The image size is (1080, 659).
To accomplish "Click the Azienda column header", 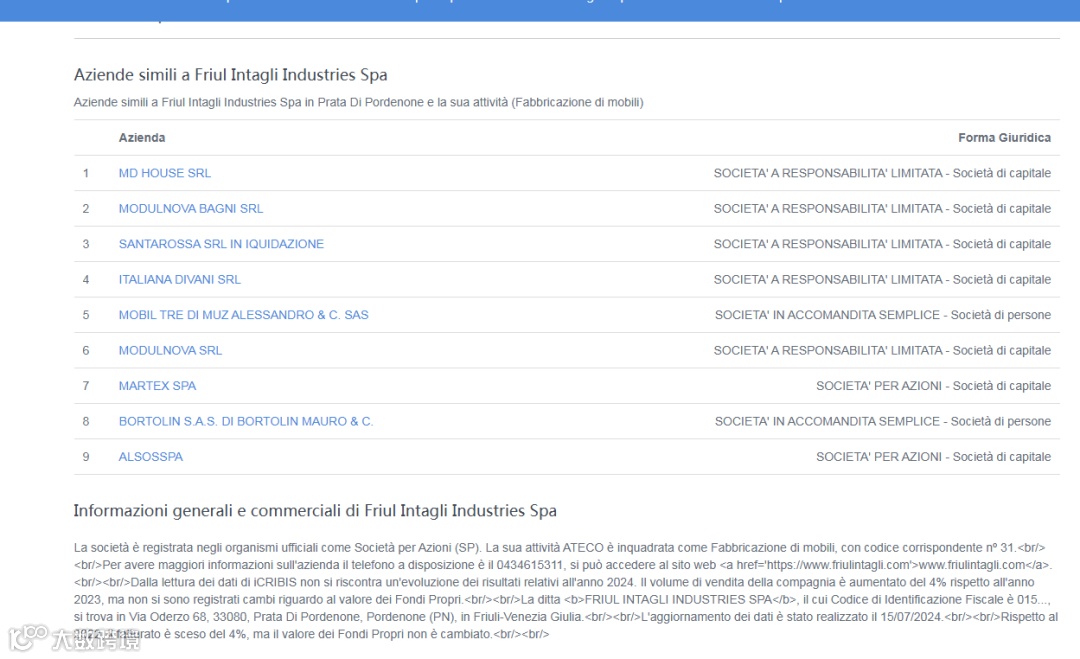I will pyautogui.click(x=142, y=138).
